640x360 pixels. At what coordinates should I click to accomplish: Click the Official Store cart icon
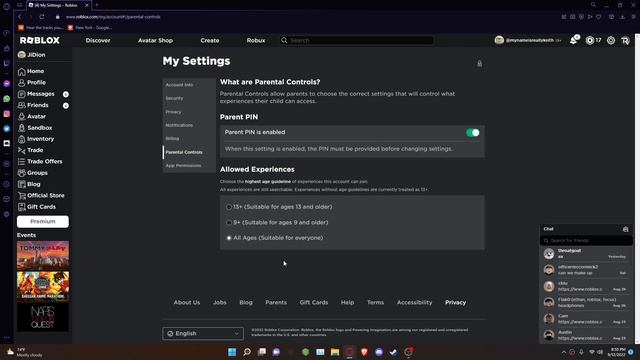(x=22, y=196)
